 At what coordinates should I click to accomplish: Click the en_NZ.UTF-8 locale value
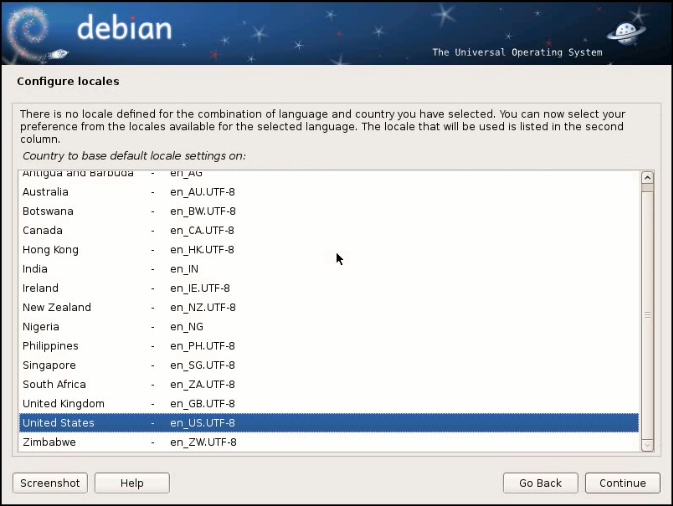[x=203, y=308]
